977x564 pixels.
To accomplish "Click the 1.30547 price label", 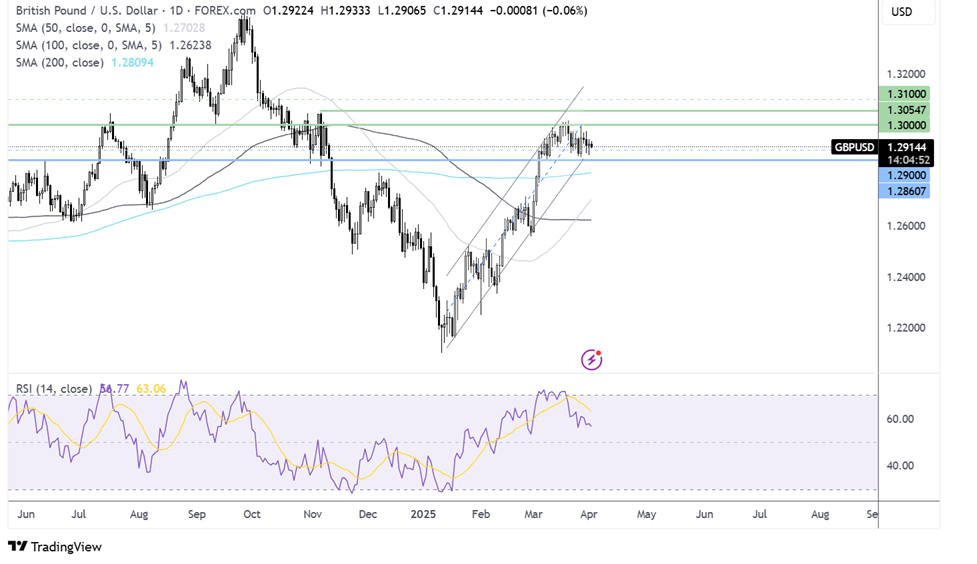I will click(x=904, y=110).
